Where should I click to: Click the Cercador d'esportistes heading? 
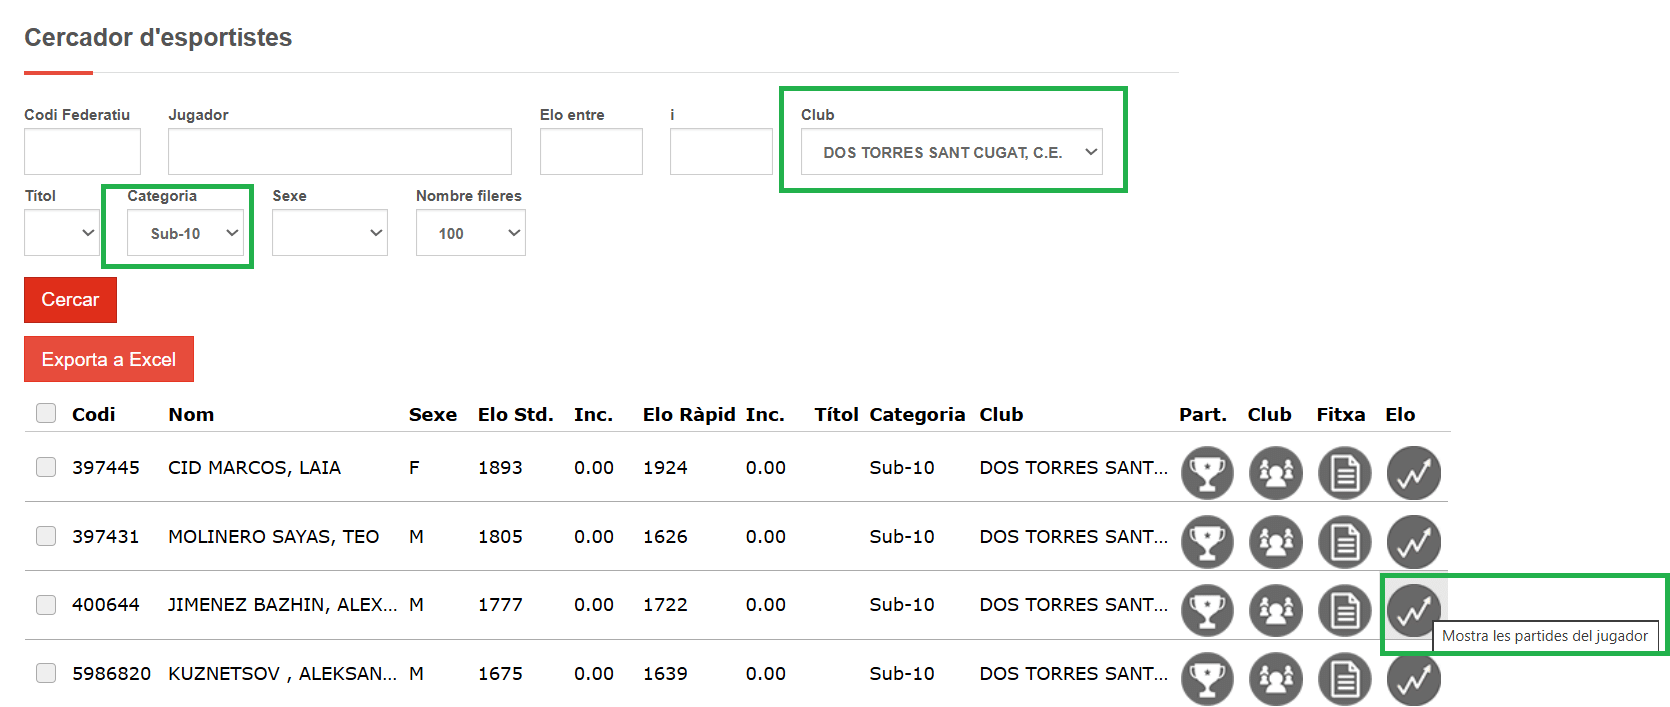[x=158, y=37]
